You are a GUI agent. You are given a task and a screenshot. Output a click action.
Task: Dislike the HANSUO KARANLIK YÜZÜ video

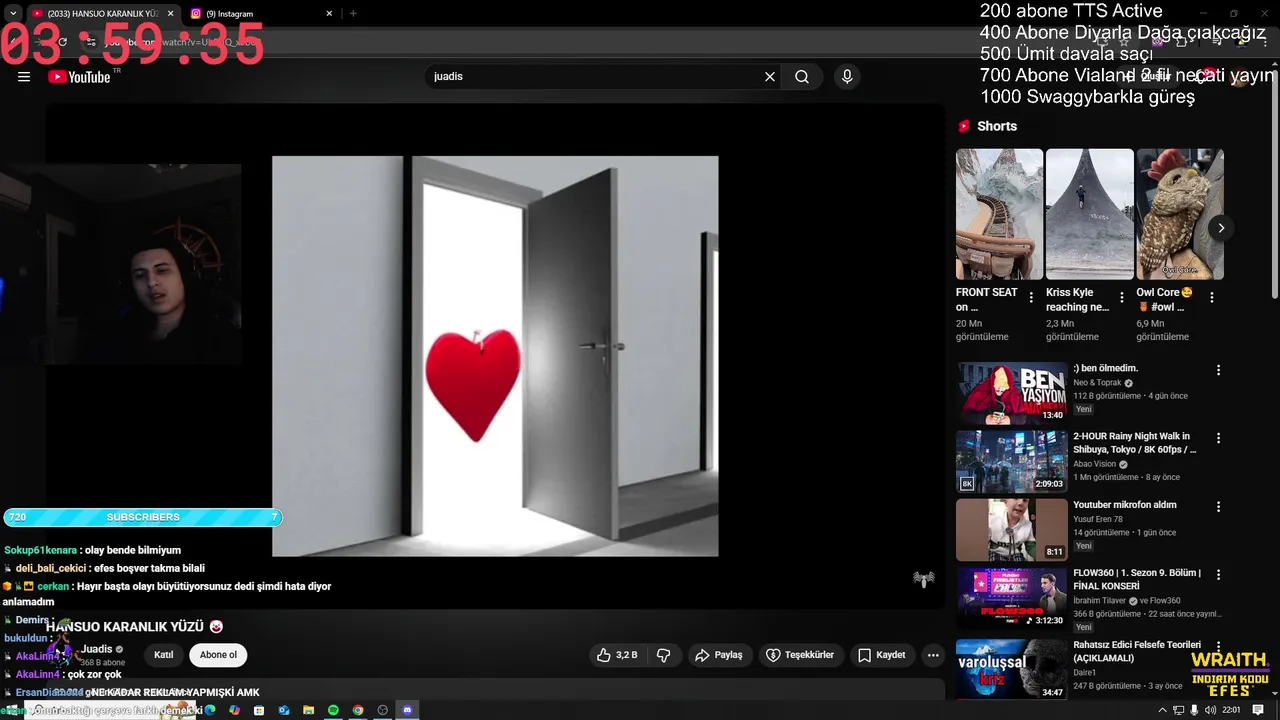663,655
